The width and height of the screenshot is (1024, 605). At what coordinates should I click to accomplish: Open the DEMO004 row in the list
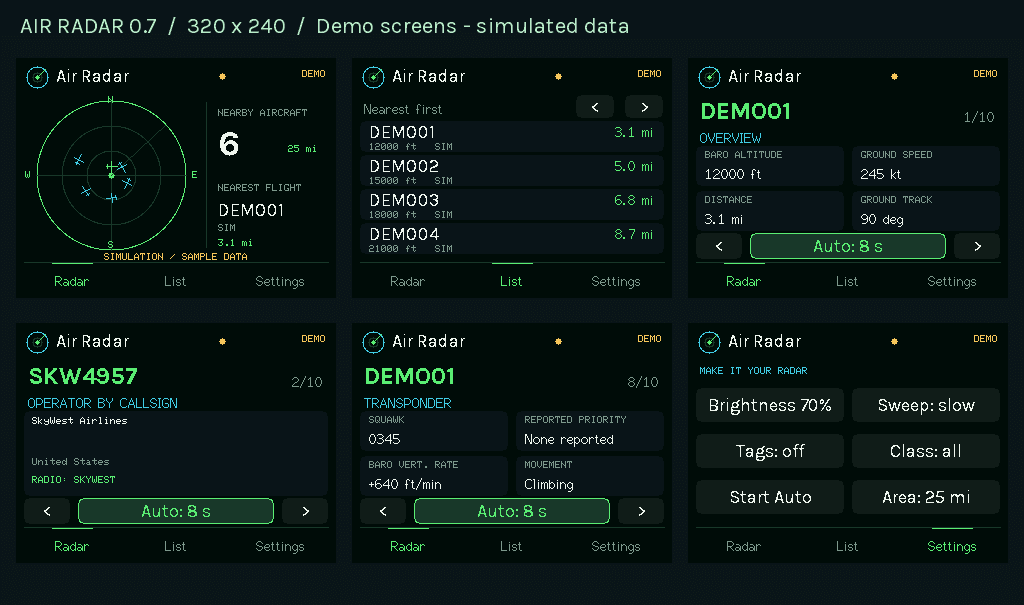pos(512,239)
